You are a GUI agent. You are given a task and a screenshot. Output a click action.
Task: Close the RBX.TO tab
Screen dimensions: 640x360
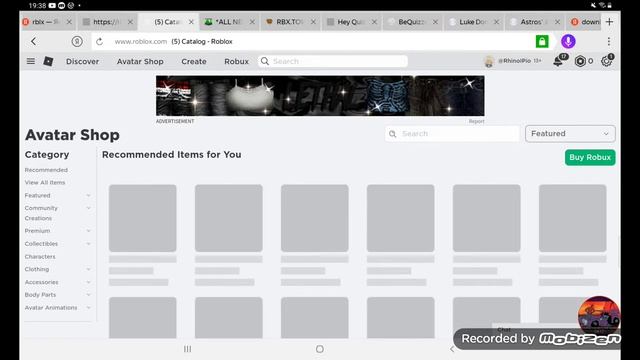point(313,22)
